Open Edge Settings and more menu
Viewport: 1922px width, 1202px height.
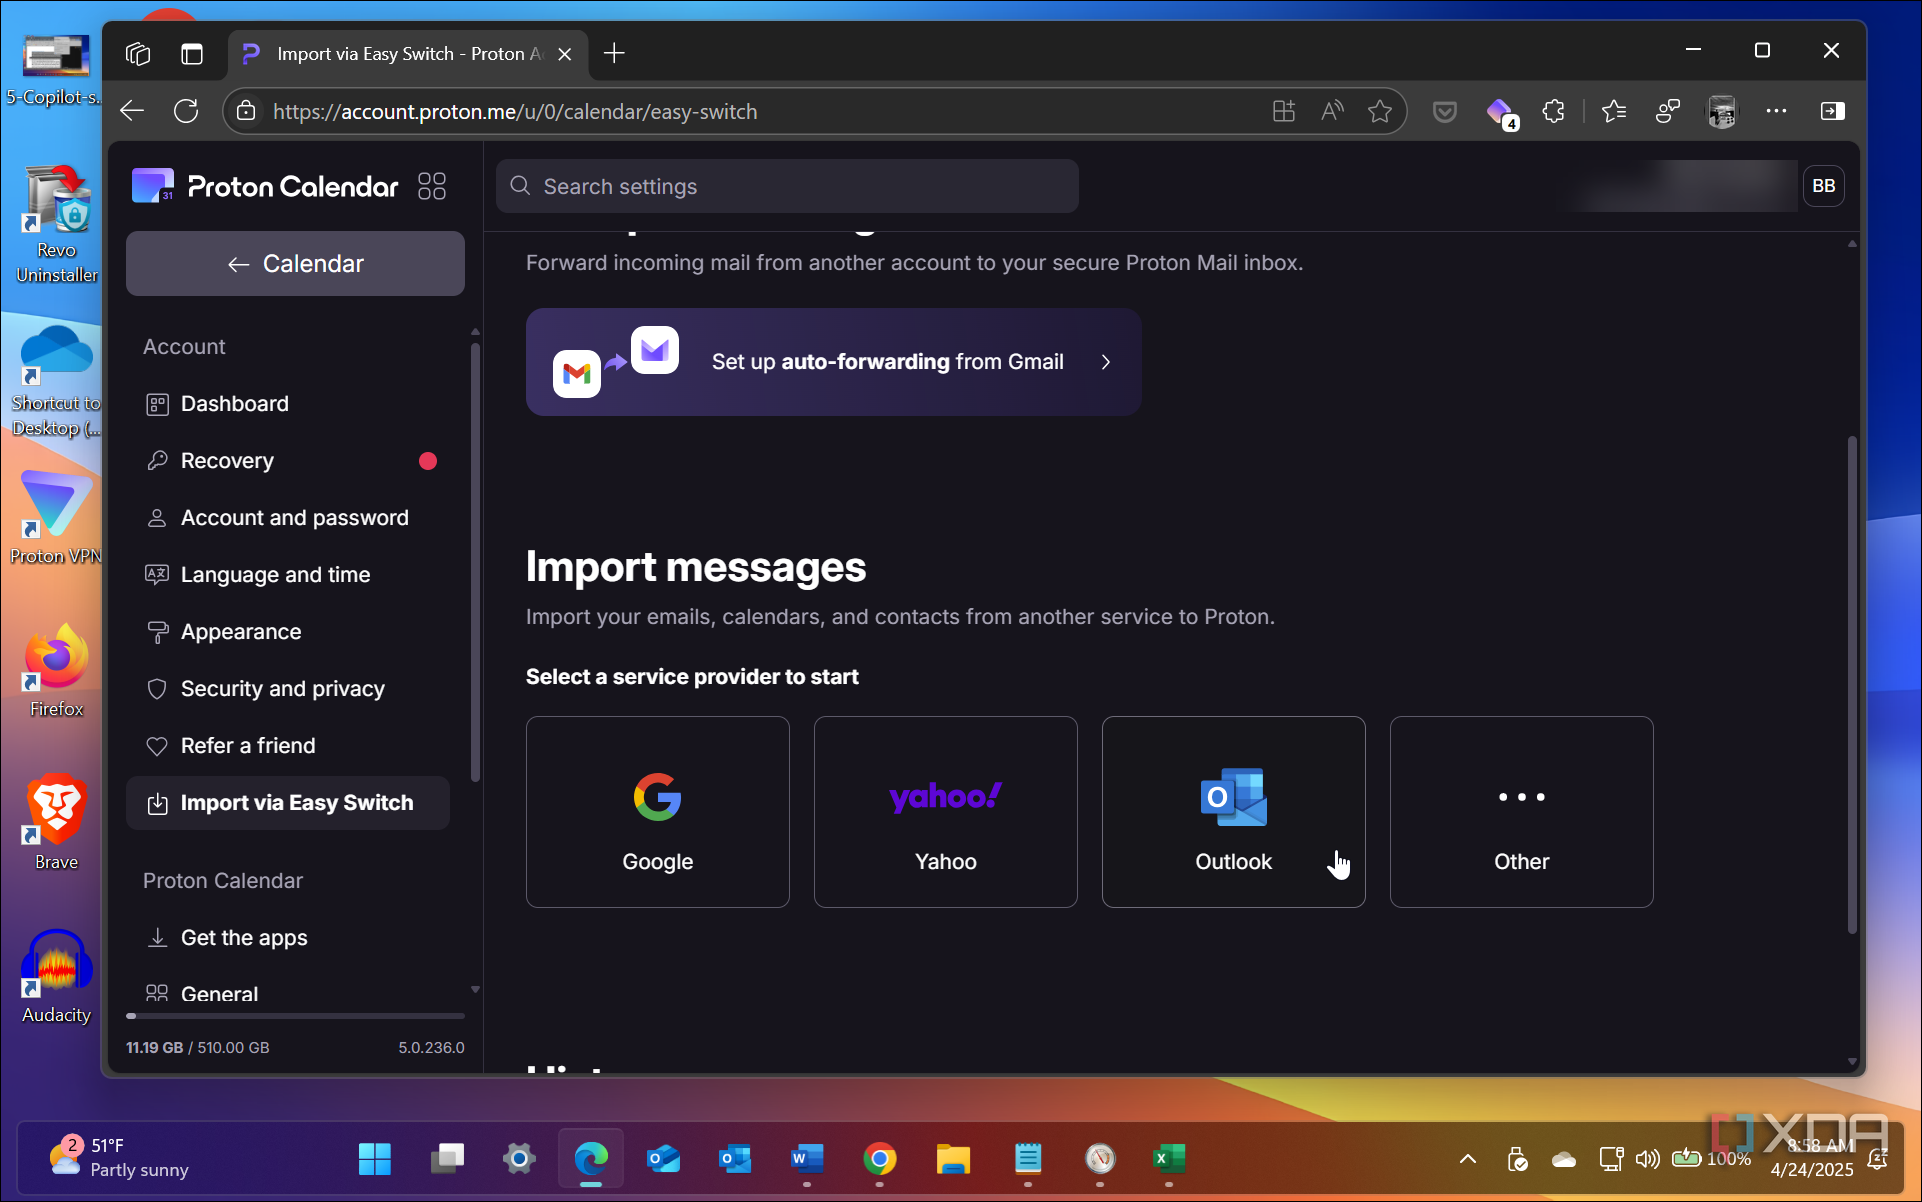(1776, 111)
